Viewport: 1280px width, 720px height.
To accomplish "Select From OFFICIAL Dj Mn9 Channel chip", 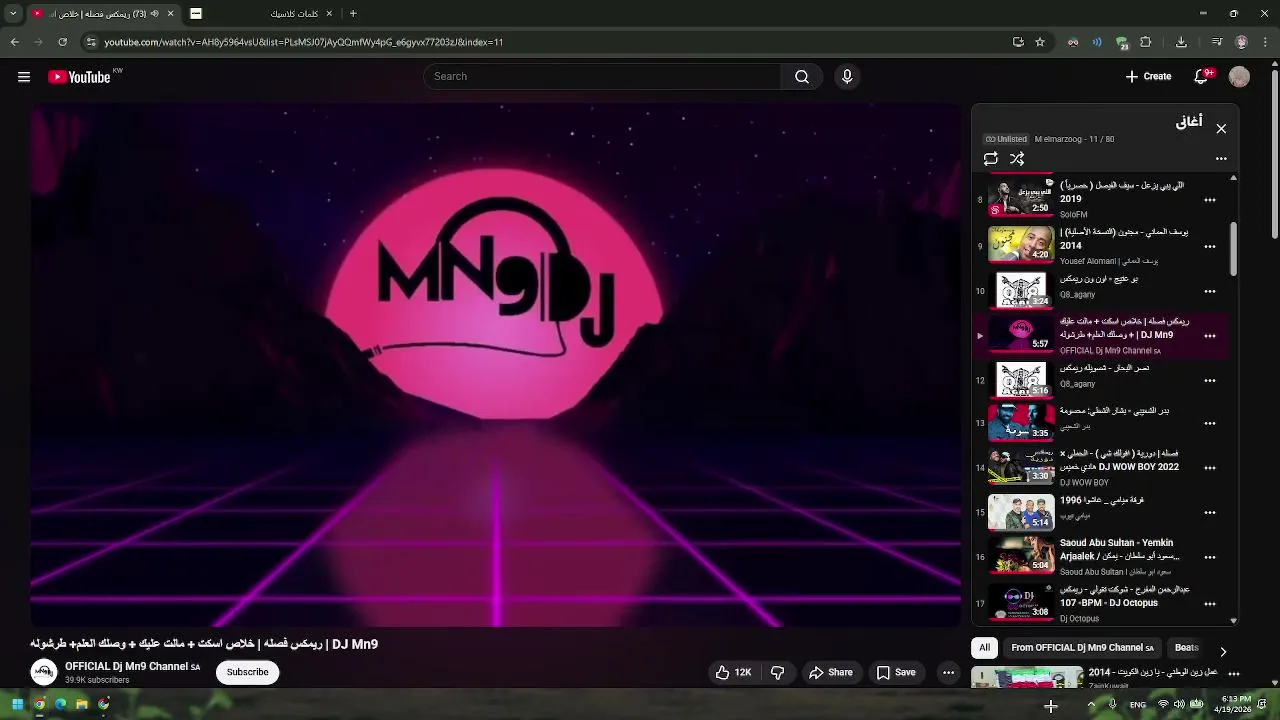I will click(x=1082, y=648).
